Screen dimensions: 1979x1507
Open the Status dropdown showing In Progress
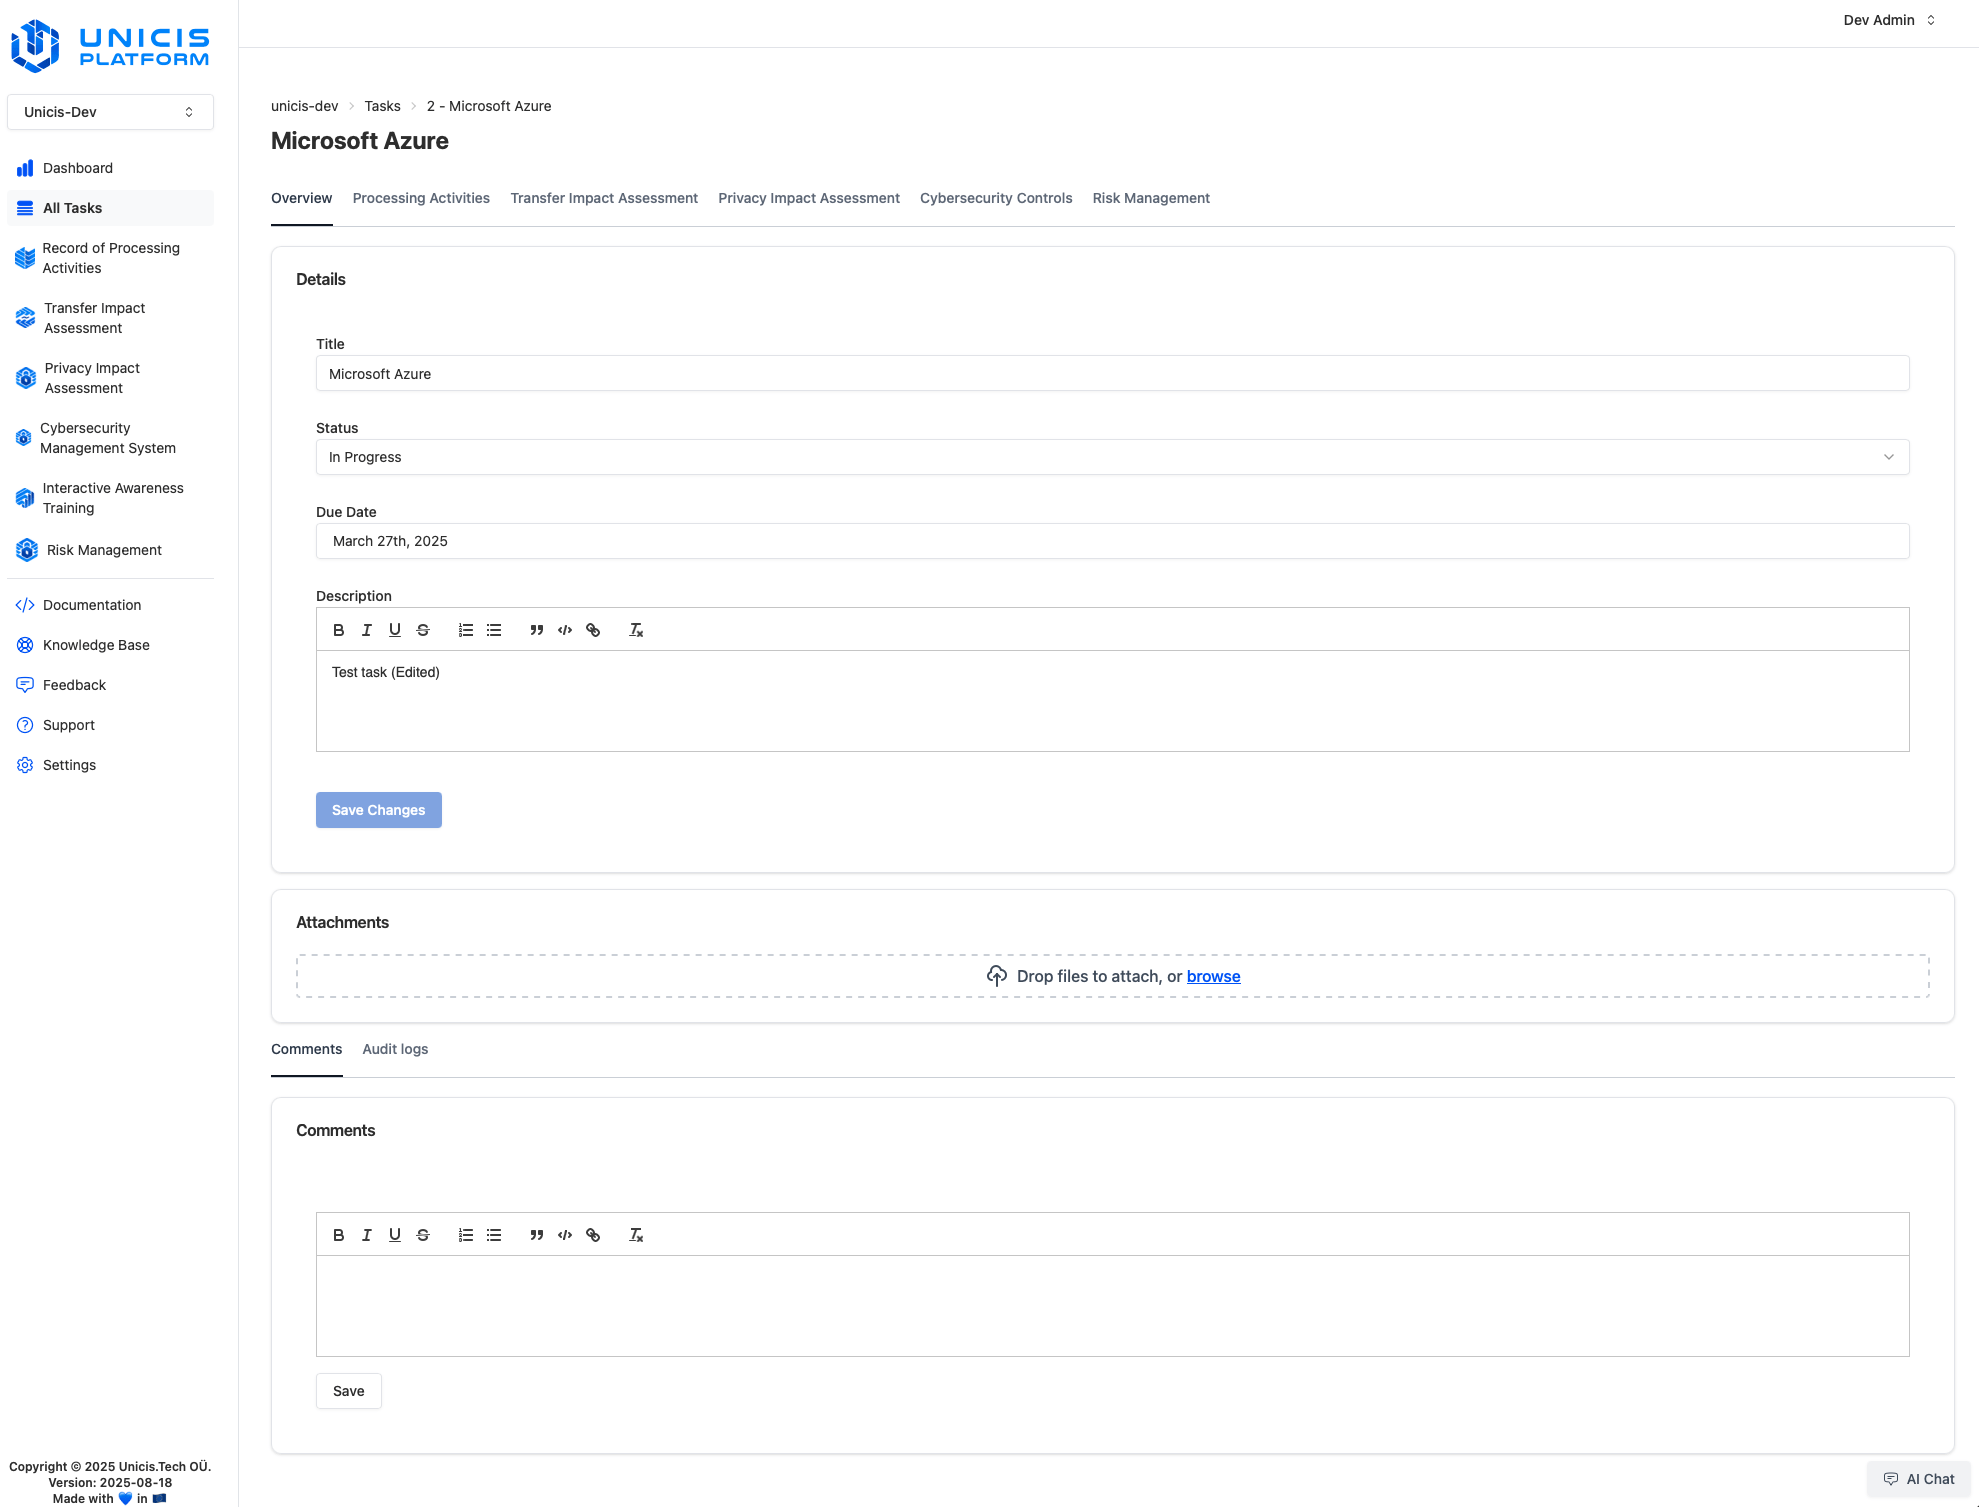point(1112,457)
